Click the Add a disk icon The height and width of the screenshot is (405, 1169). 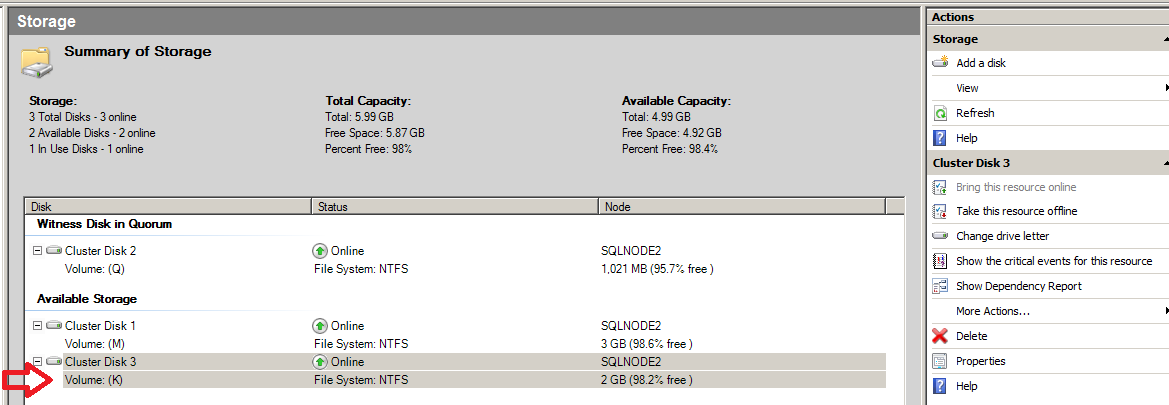pyautogui.click(x=940, y=63)
